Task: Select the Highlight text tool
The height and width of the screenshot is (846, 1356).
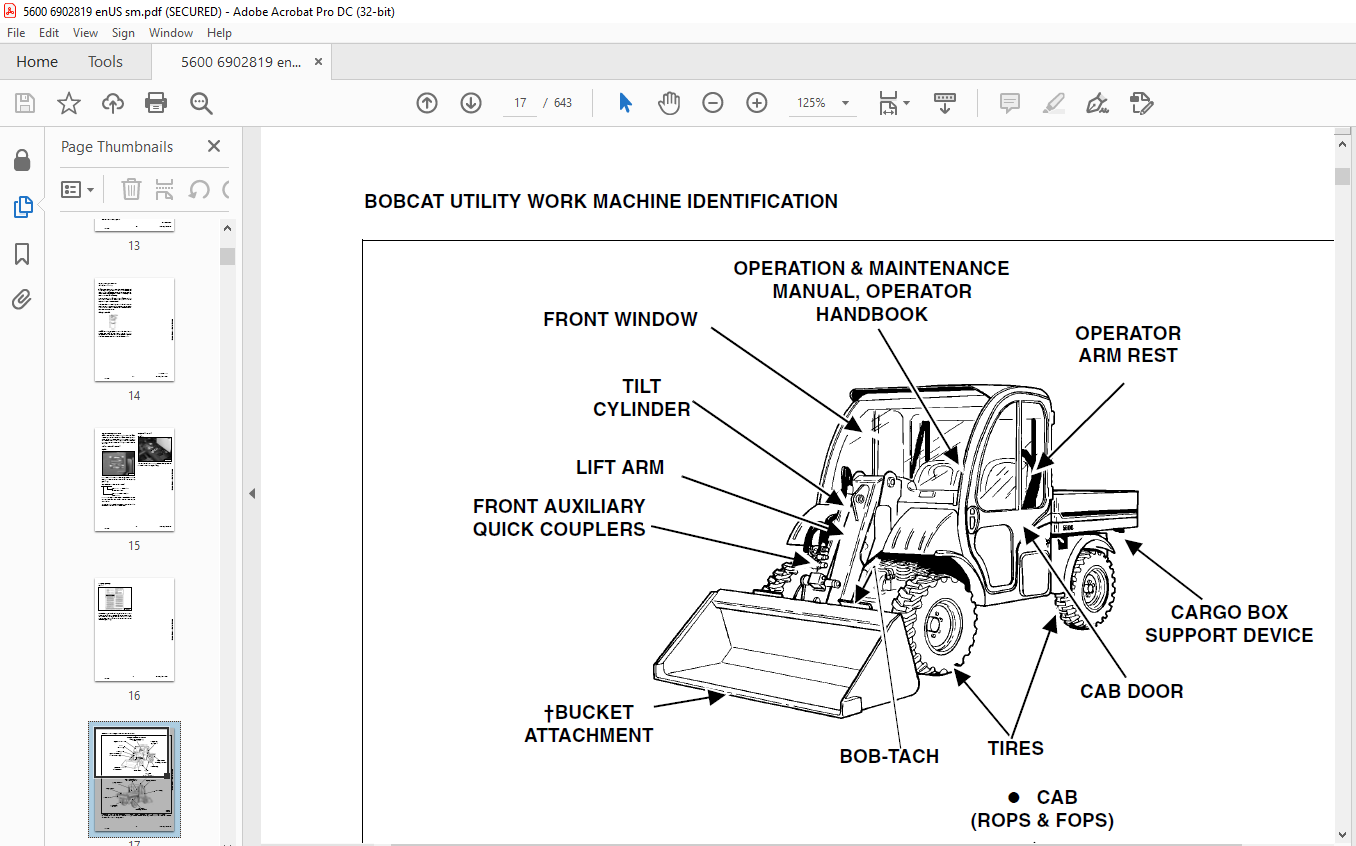Action: (x=1054, y=103)
